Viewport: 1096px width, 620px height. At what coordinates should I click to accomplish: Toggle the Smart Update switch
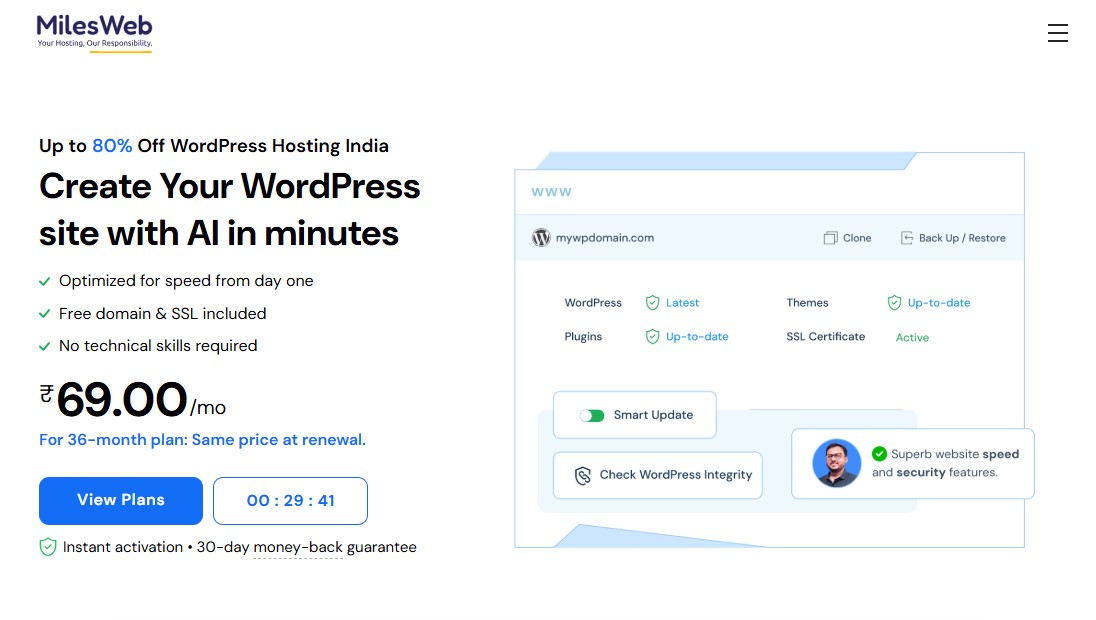(x=591, y=414)
